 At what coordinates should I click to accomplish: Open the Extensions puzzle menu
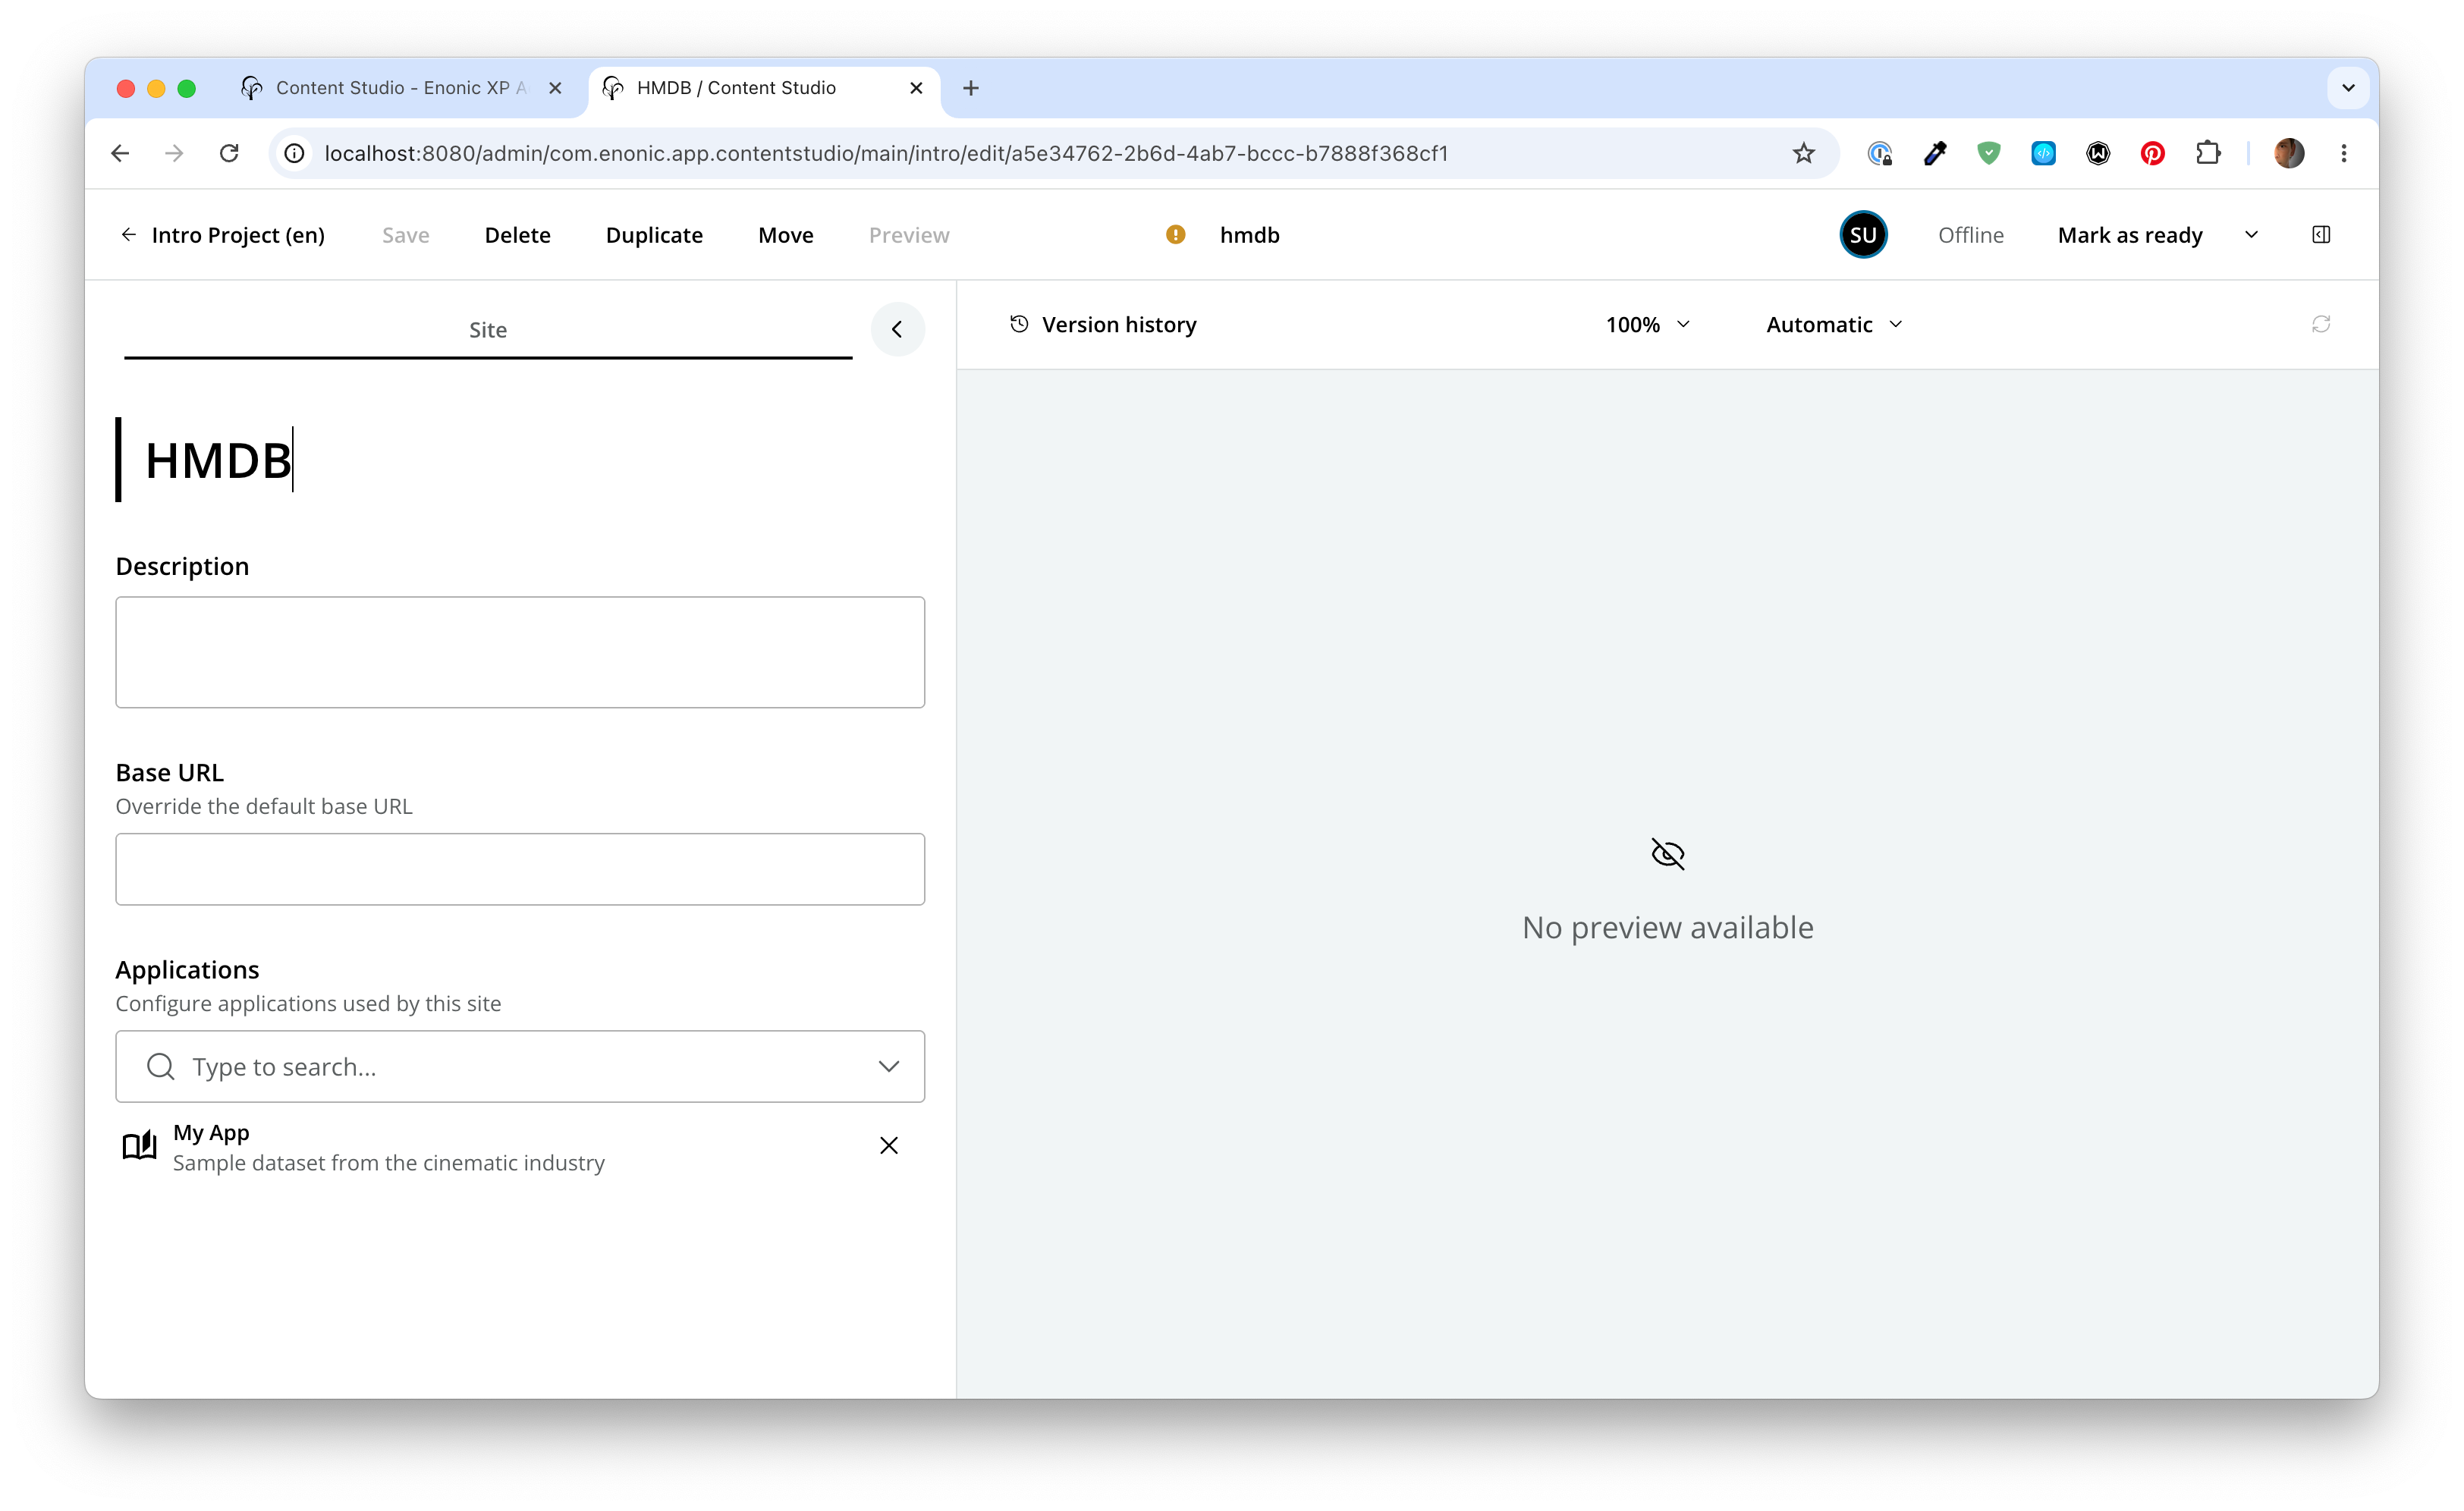tap(2208, 153)
